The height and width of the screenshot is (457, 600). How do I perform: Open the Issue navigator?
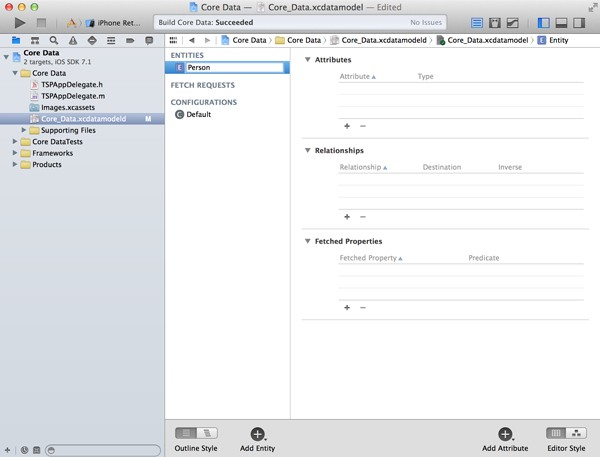pyautogui.click(x=73, y=40)
